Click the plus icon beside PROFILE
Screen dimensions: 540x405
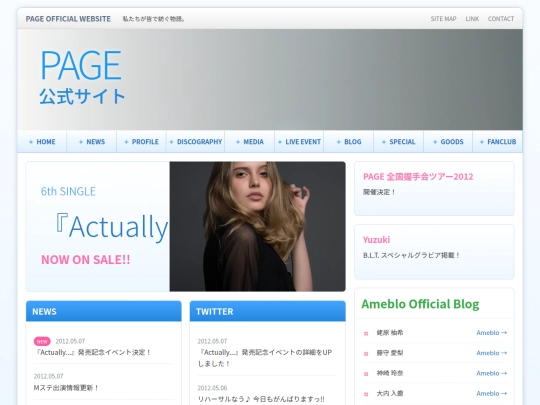pos(126,142)
